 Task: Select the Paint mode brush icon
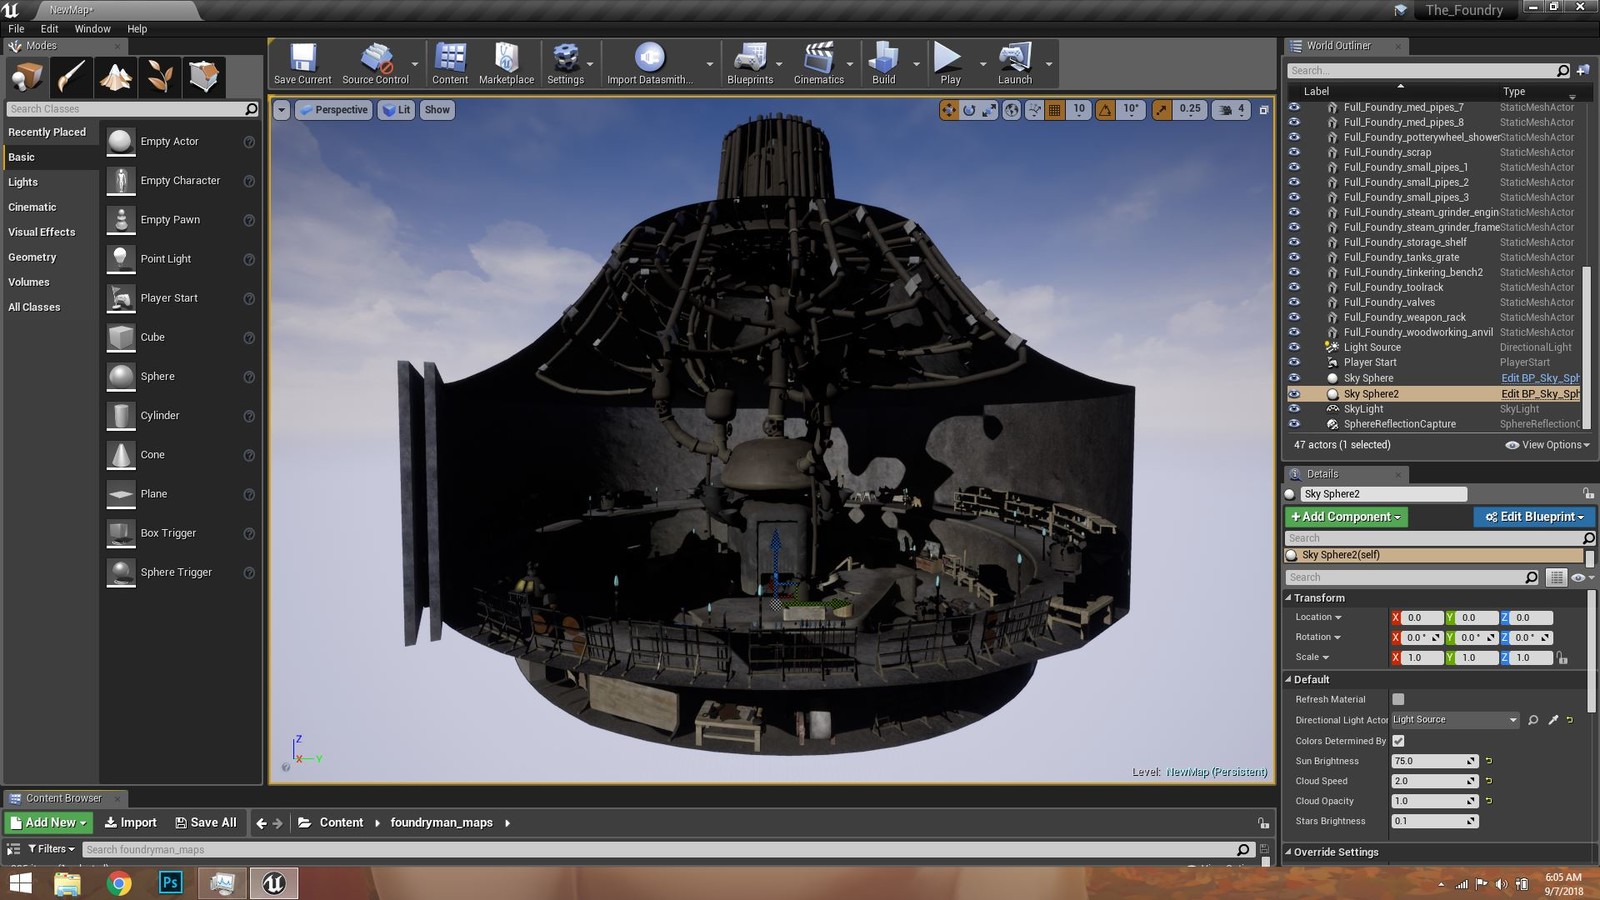71,76
